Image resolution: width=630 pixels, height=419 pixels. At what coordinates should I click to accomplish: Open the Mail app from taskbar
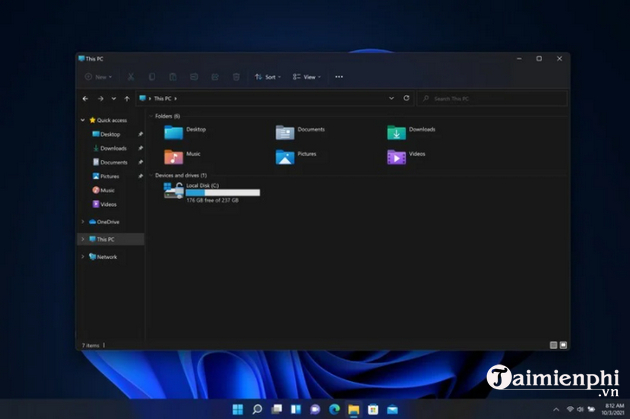click(393, 409)
